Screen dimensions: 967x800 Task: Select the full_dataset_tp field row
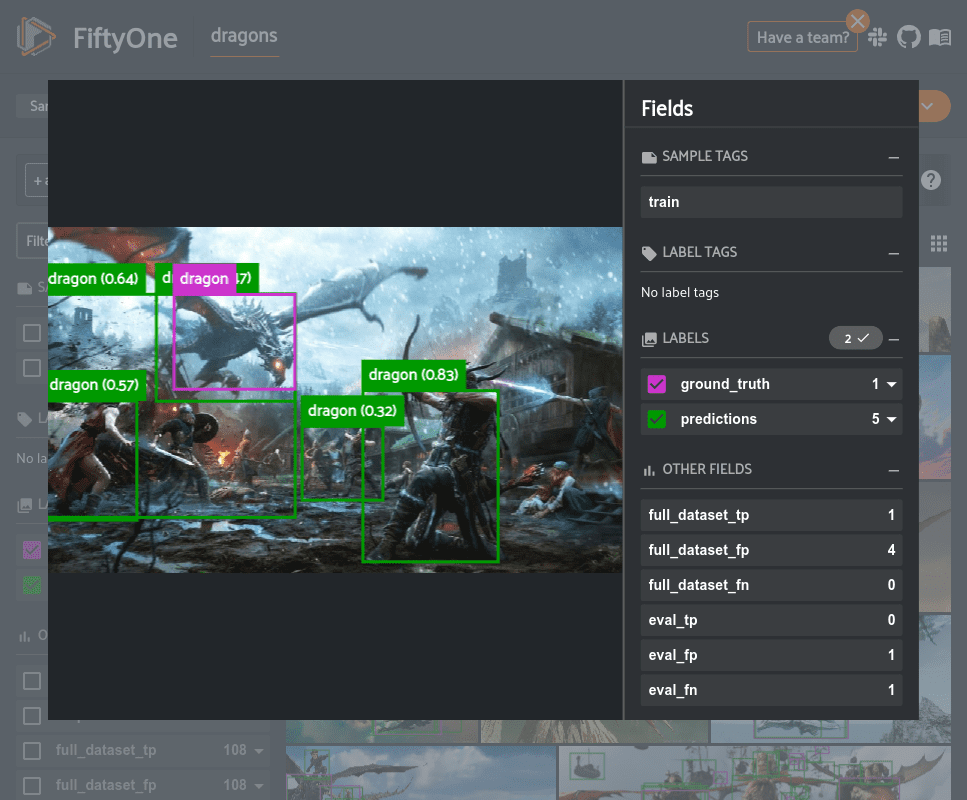pos(771,515)
